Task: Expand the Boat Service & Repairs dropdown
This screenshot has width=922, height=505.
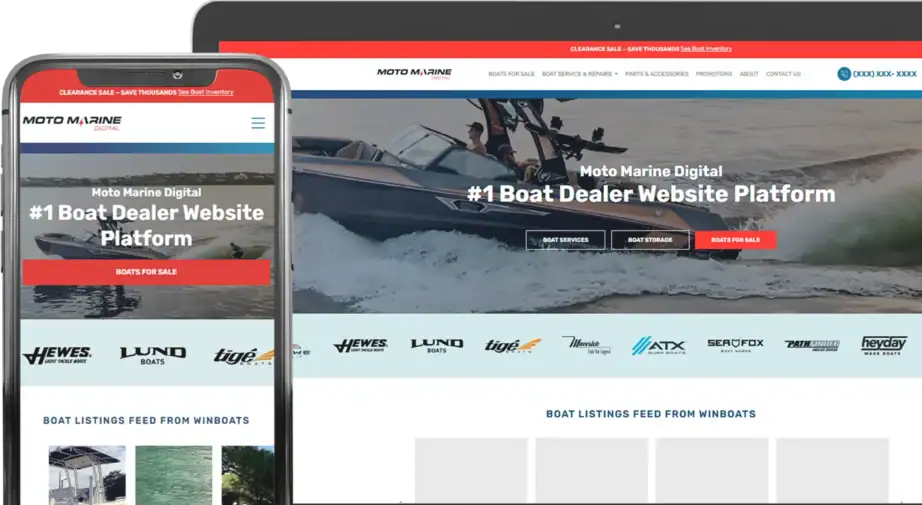Action: point(579,74)
